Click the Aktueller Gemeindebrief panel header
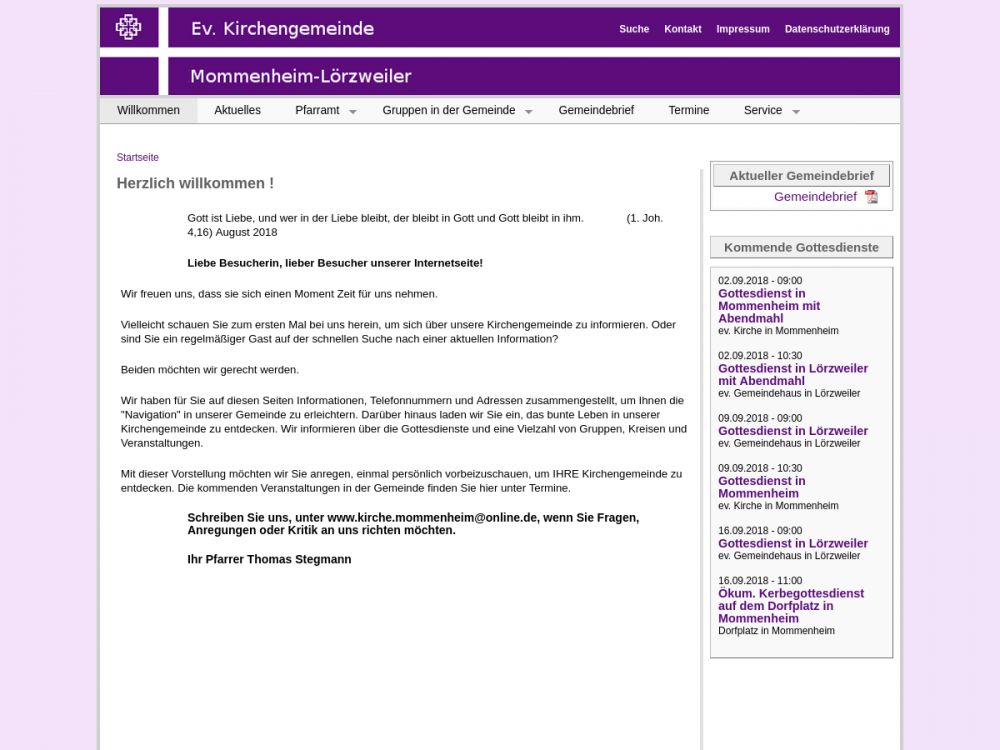Screen dimensions: 1000x750 click(x=801, y=176)
